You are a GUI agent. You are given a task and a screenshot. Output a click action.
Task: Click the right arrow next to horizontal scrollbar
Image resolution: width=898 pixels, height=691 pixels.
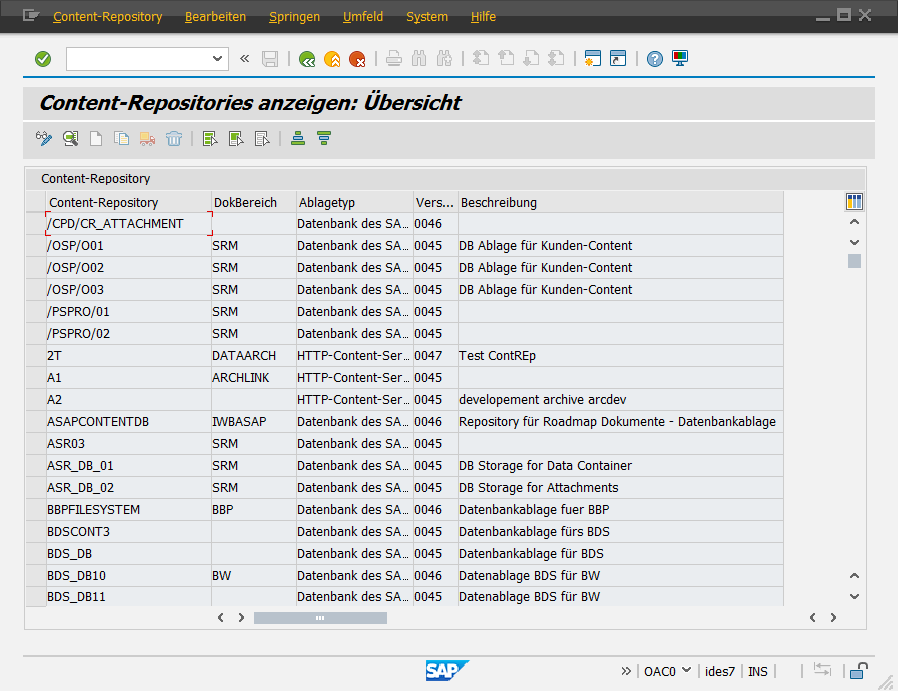[241, 618]
